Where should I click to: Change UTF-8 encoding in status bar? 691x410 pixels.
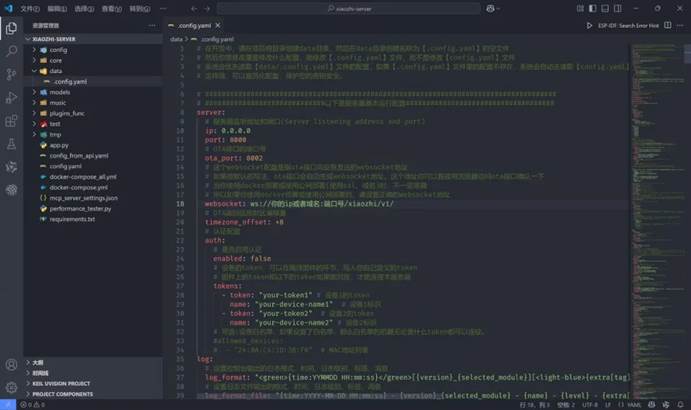pyautogui.click(x=590, y=404)
